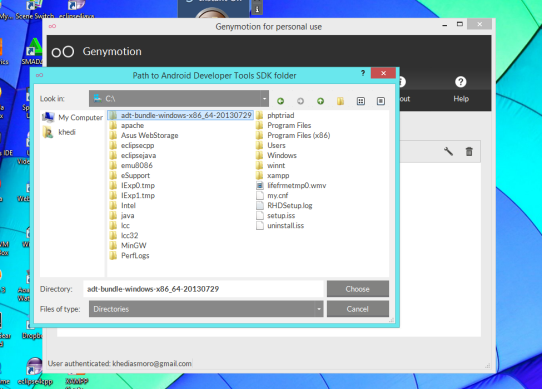Select the adt-bundle-windows-x86_64-20130729 folder
542x389 pixels.
pyautogui.click(x=180, y=115)
